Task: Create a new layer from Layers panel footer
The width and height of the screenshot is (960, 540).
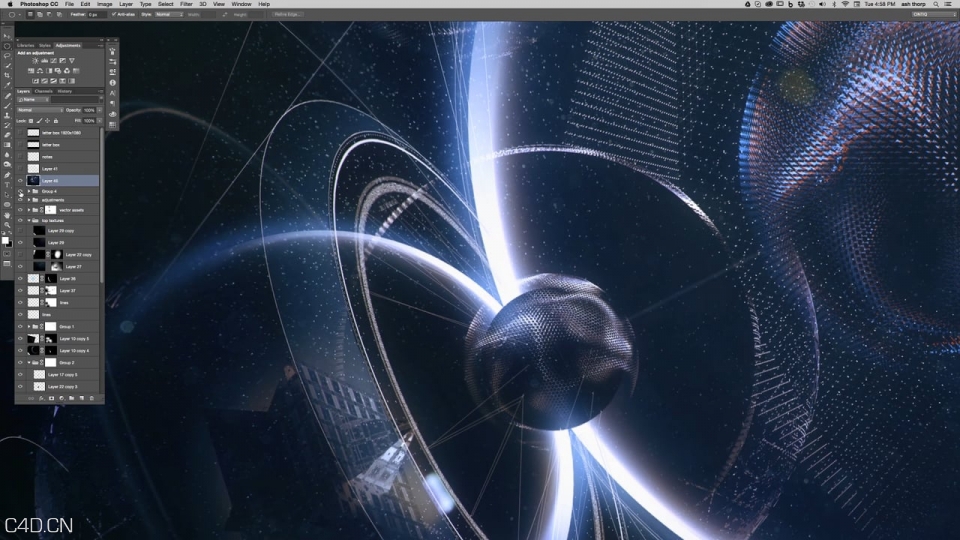Action: click(x=80, y=398)
